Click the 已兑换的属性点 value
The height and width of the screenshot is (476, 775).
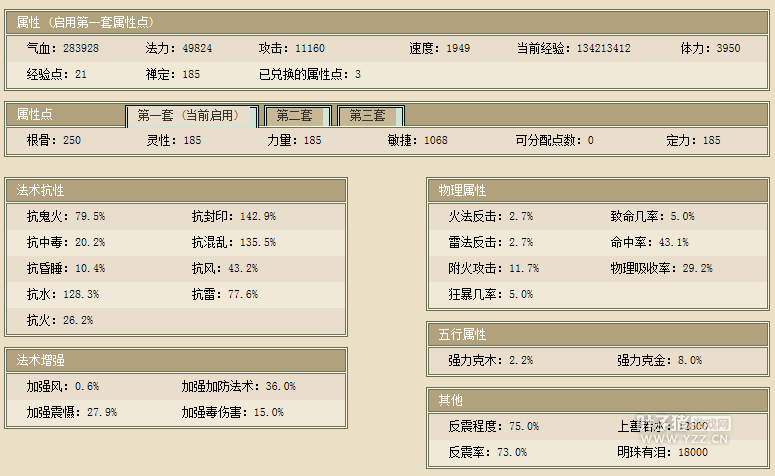(357, 74)
